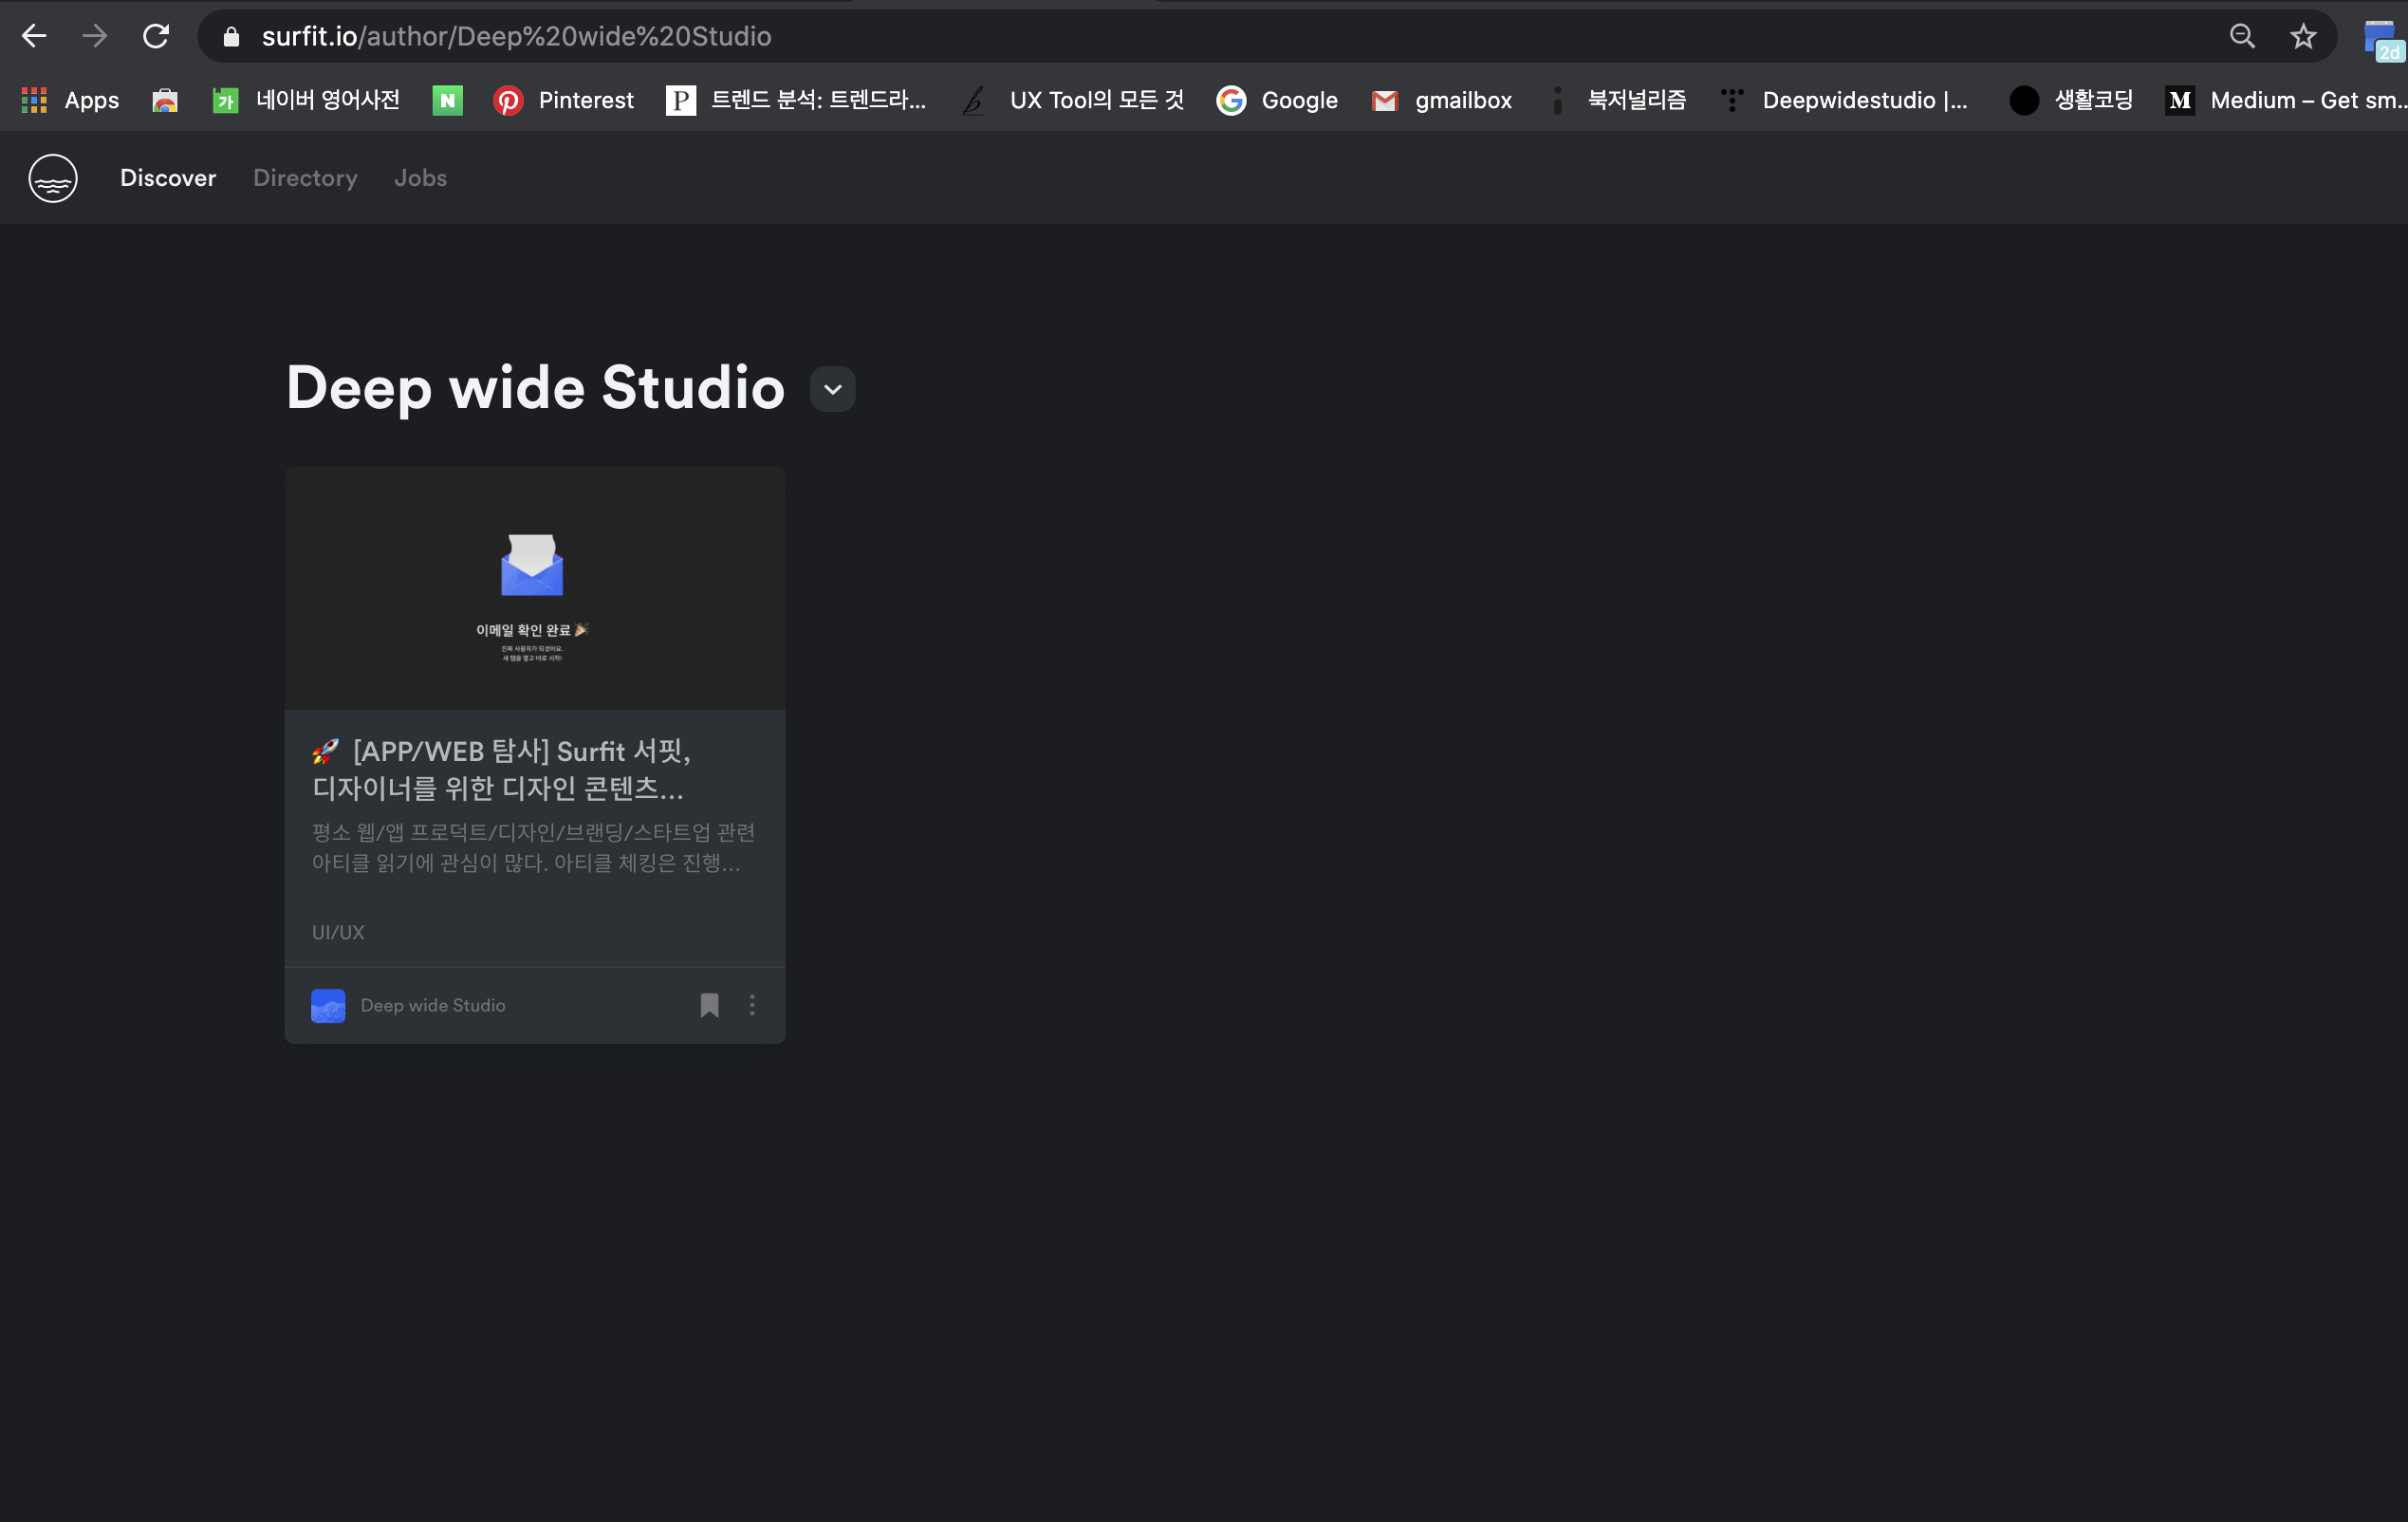The width and height of the screenshot is (2408, 1522).
Task: Star this page with the bookmark icon
Action: pyautogui.click(x=2303, y=37)
